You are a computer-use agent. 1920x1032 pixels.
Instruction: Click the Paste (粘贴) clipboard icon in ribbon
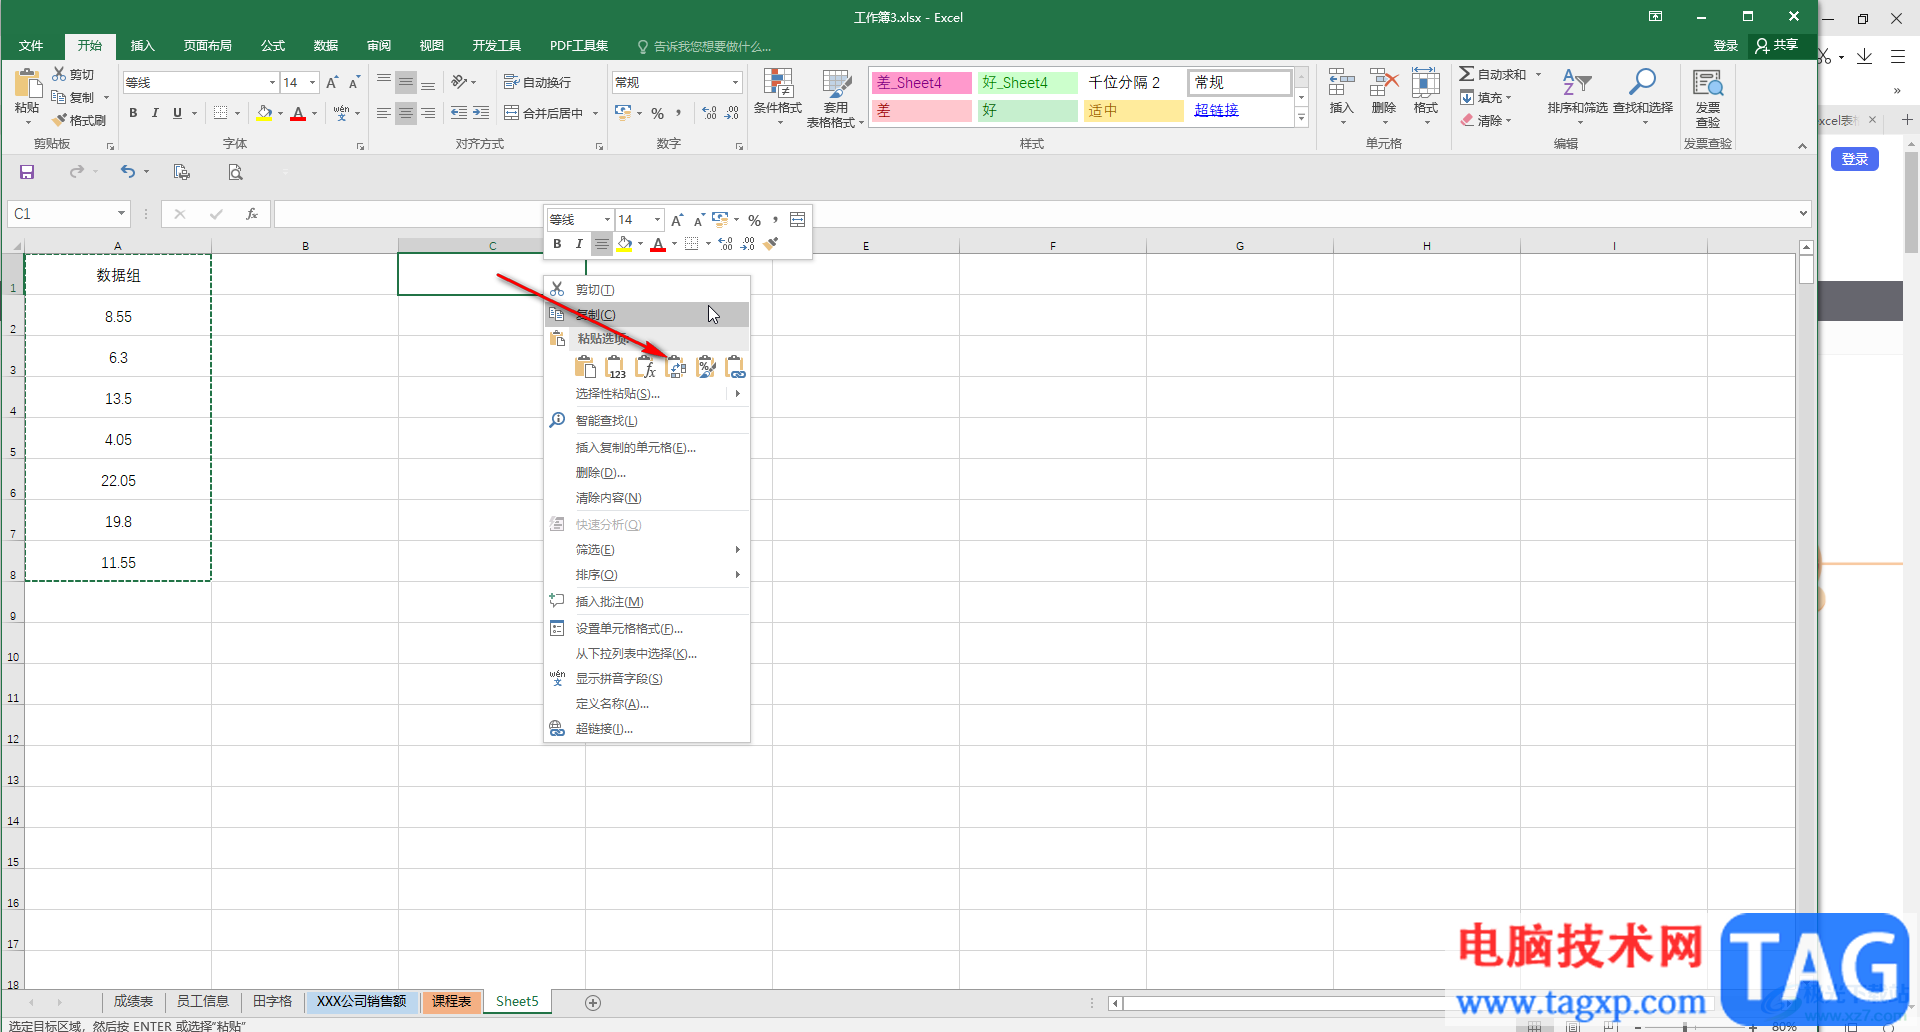27,83
